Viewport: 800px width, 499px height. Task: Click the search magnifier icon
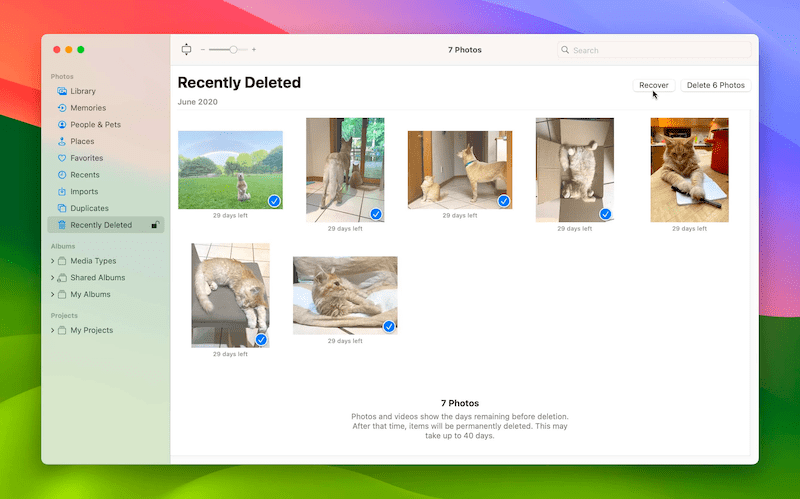(x=565, y=50)
